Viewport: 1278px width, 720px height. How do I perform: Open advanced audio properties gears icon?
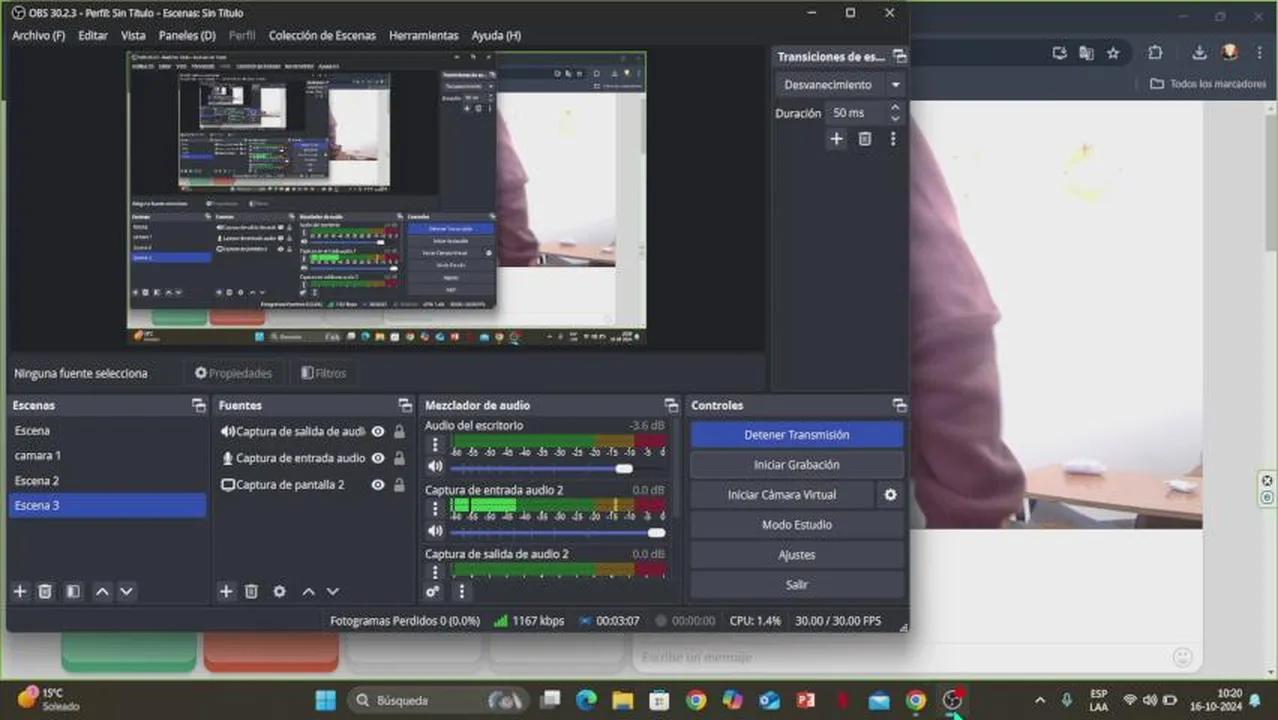(x=433, y=591)
